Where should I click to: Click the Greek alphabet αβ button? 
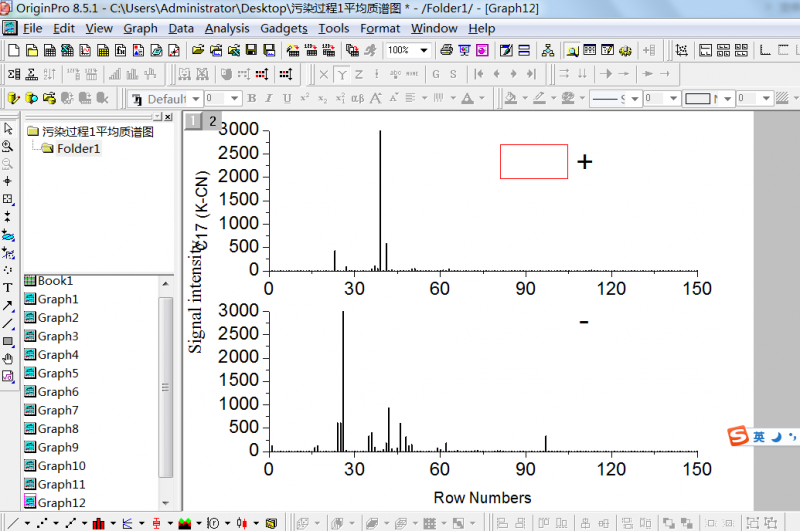click(358, 98)
